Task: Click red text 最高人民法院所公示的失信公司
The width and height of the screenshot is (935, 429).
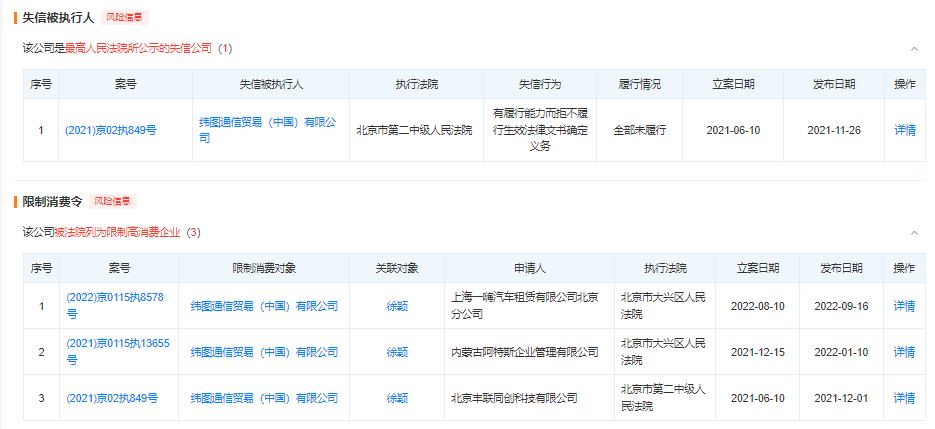Action: (x=138, y=49)
